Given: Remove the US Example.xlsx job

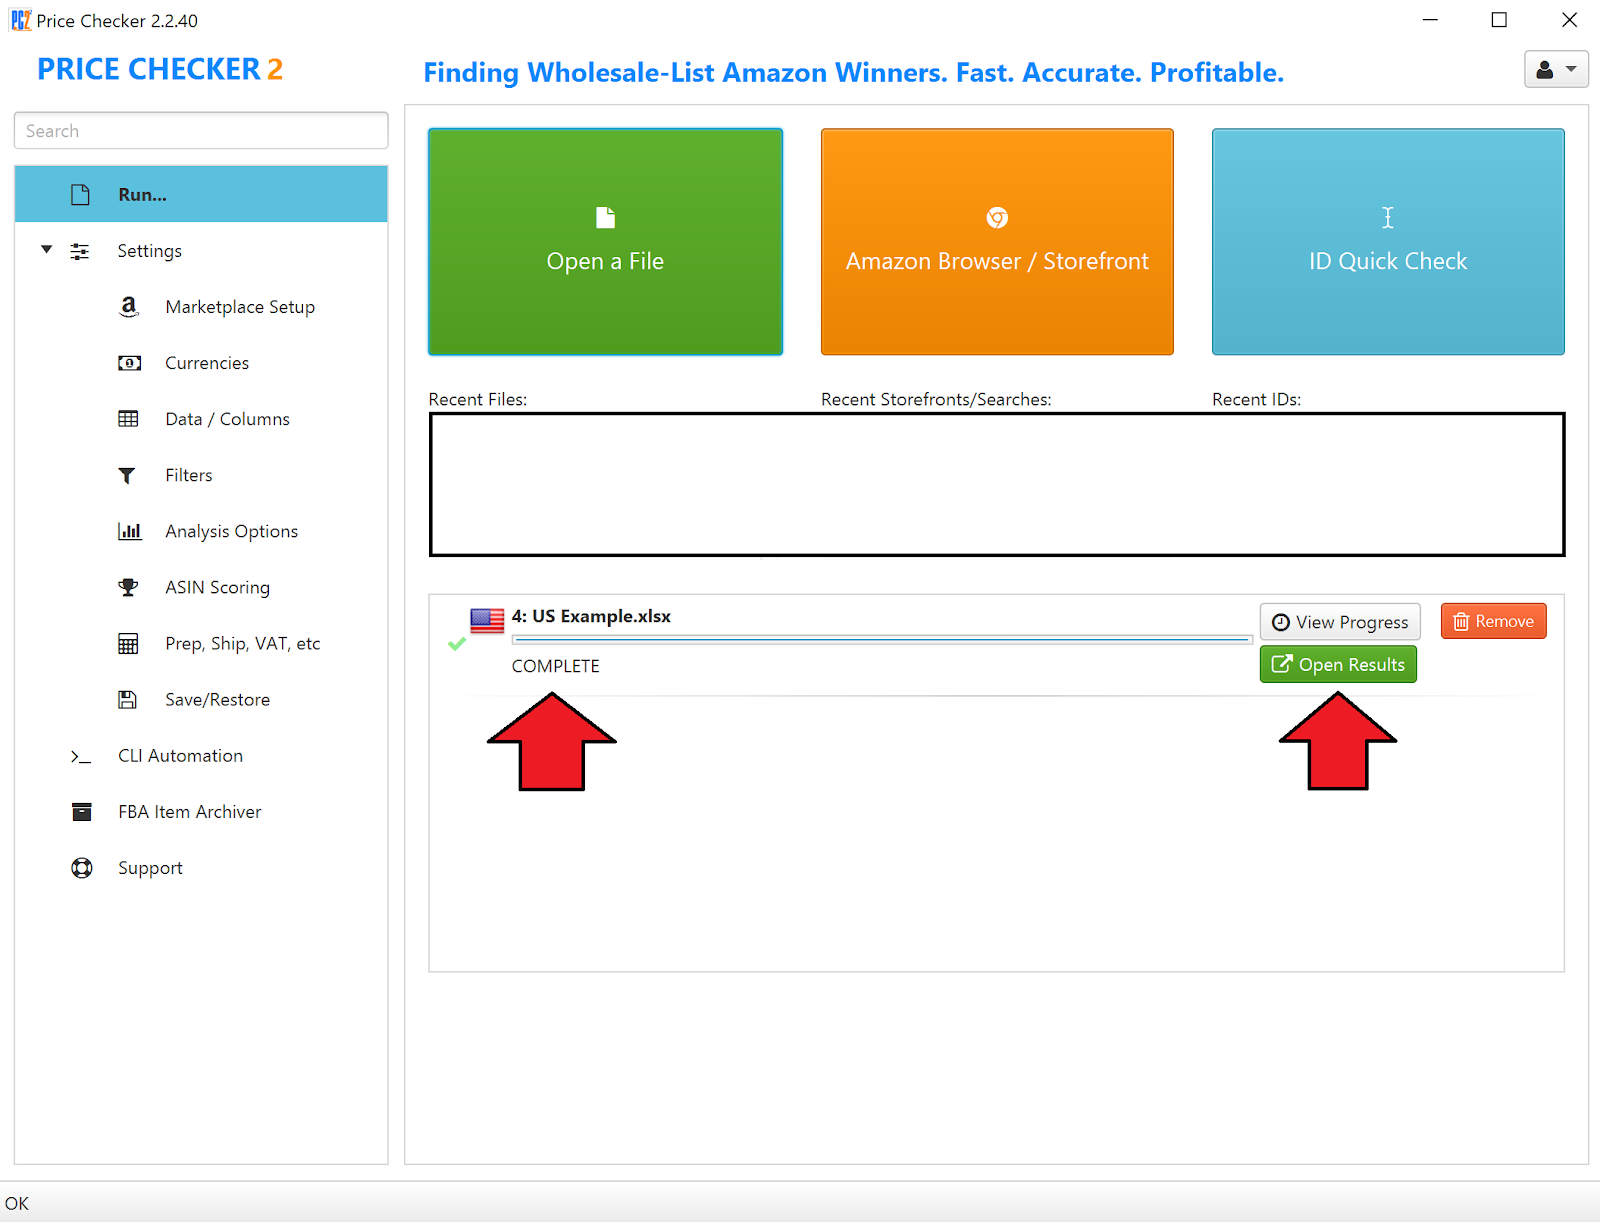Looking at the screenshot, I should pyautogui.click(x=1494, y=621).
